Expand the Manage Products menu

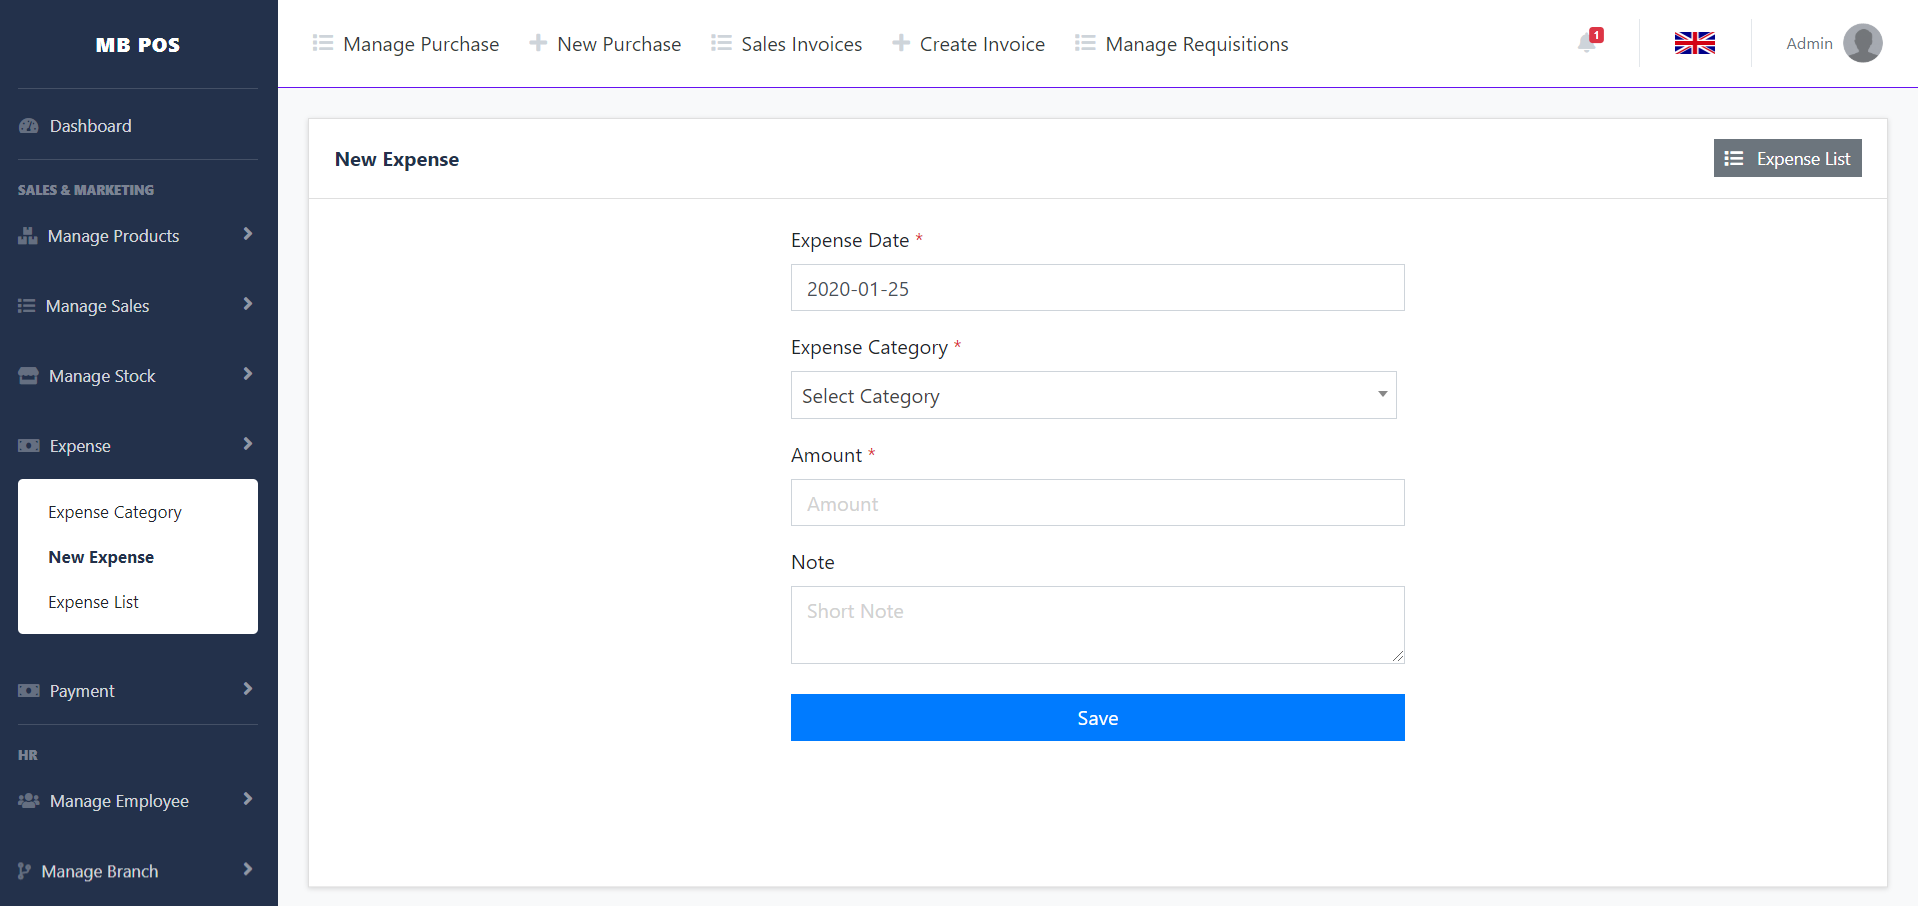point(247,235)
